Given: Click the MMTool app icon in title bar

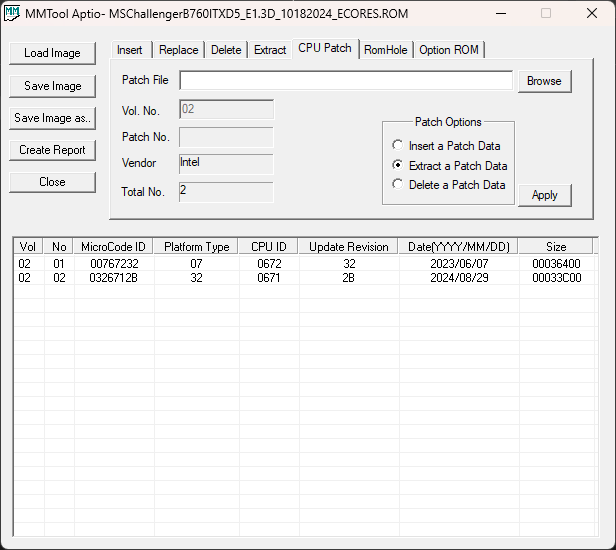Looking at the screenshot, I should point(12,13).
